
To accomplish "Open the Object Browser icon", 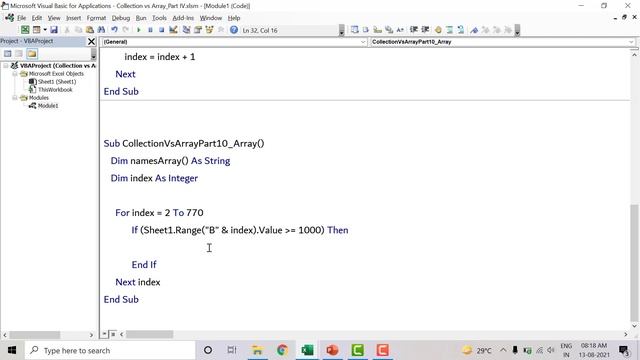I will click(209, 30).
